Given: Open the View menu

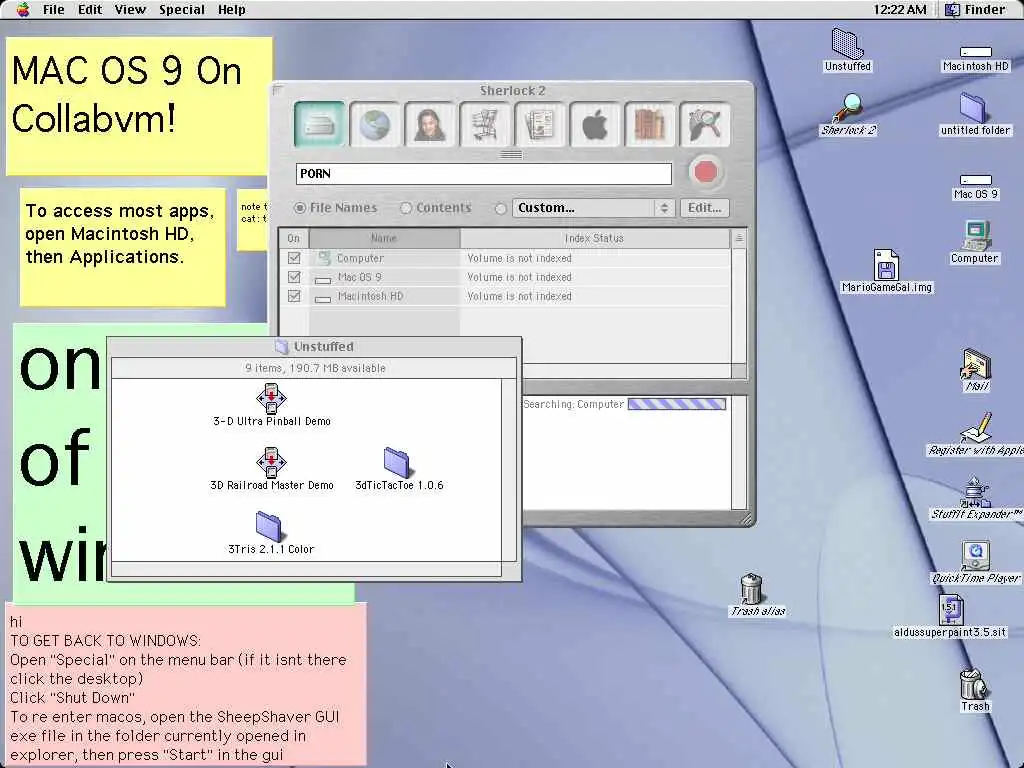Looking at the screenshot, I should [x=130, y=10].
